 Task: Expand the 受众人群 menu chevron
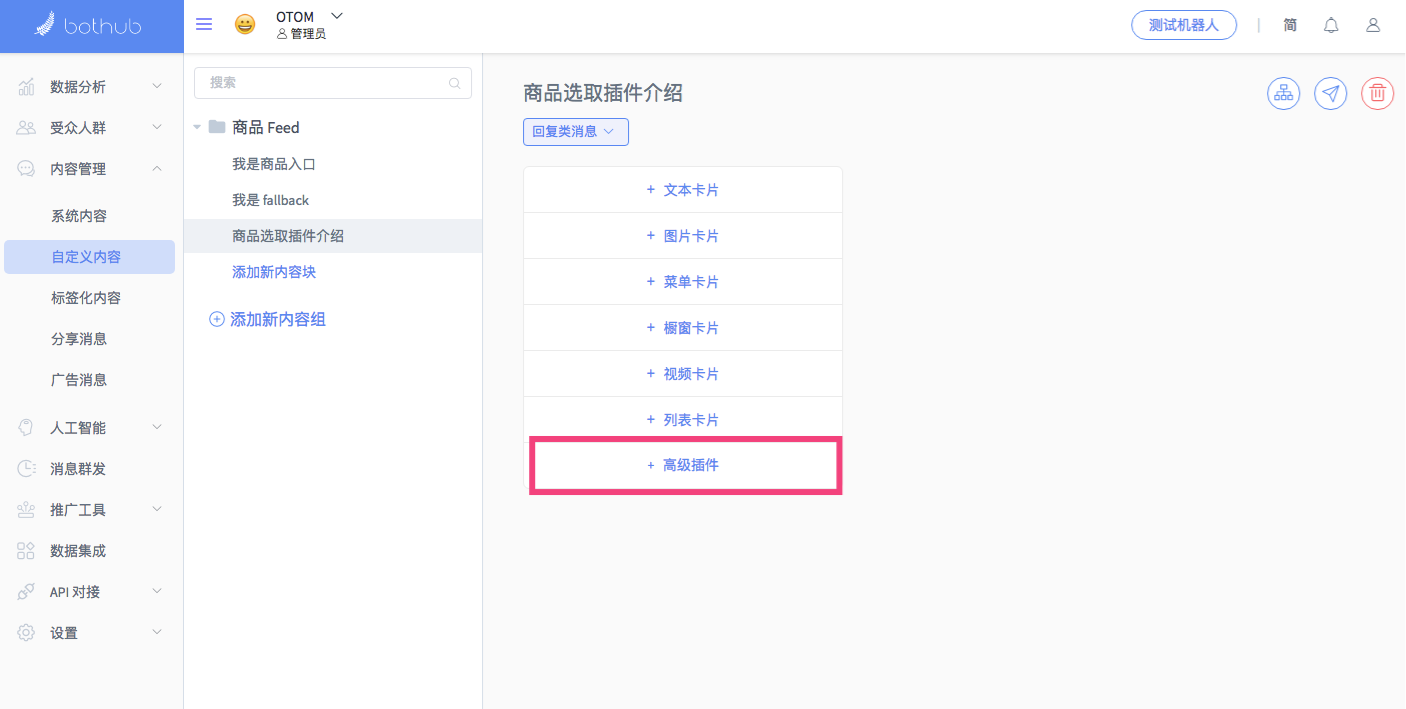(x=157, y=128)
